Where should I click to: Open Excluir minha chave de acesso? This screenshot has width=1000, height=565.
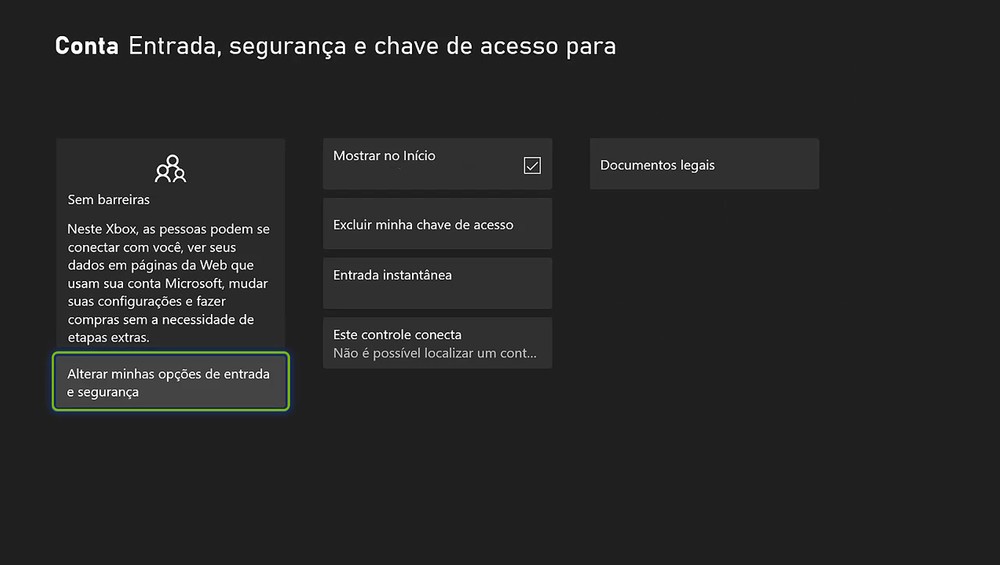pos(437,224)
